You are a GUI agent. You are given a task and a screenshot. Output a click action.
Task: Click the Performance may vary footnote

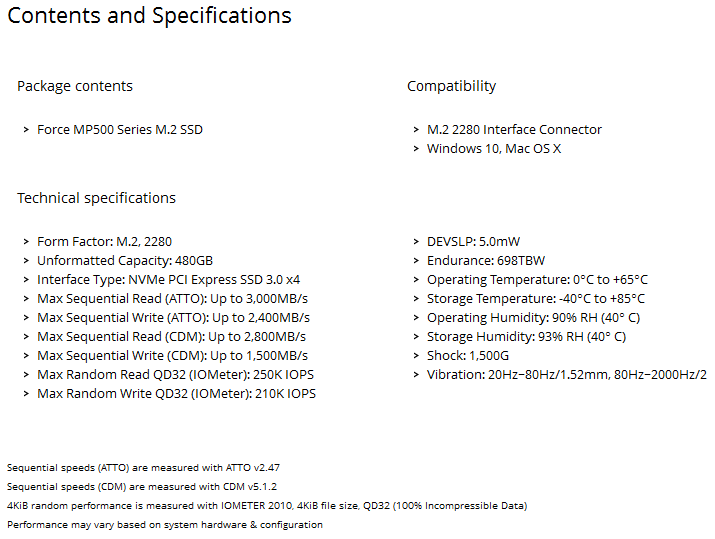click(x=165, y=525)
